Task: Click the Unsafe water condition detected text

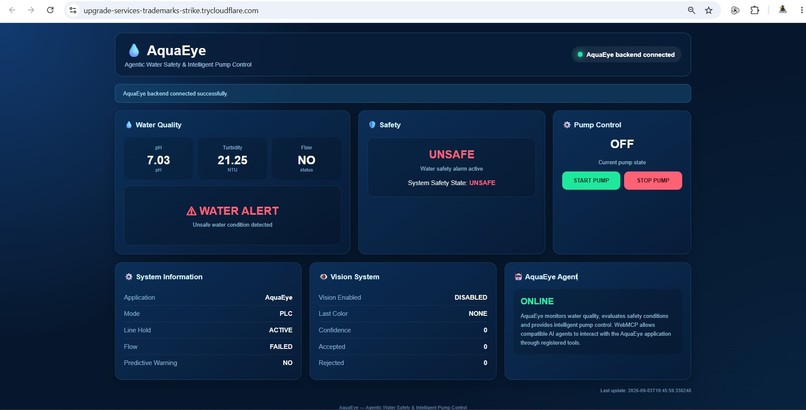Action: 232,225
